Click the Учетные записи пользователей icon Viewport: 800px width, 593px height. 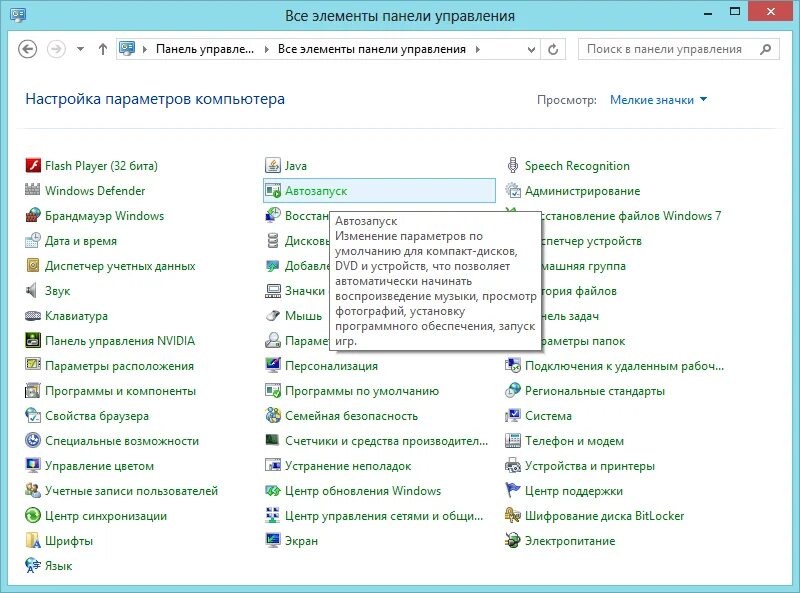(x=33, y=490)
